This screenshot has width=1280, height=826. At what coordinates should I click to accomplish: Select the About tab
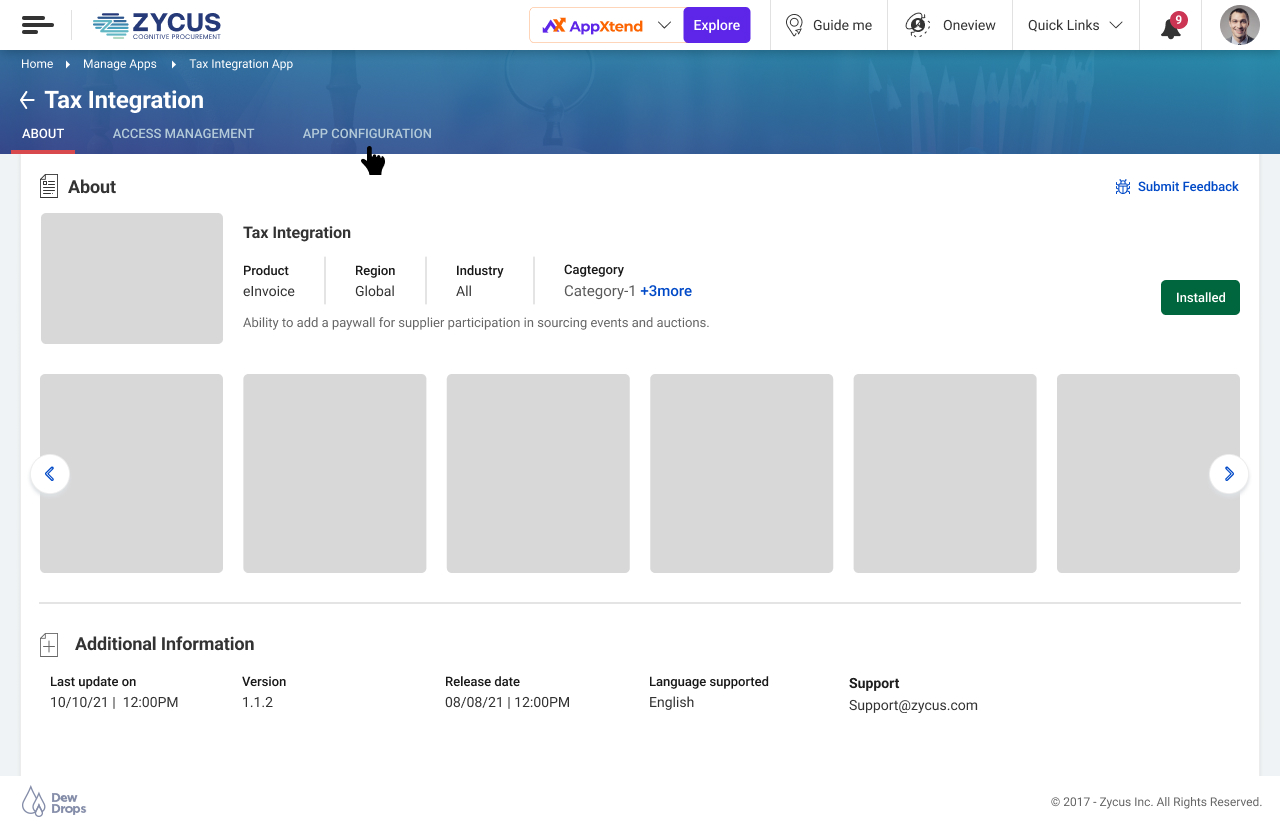click(43, 133)
